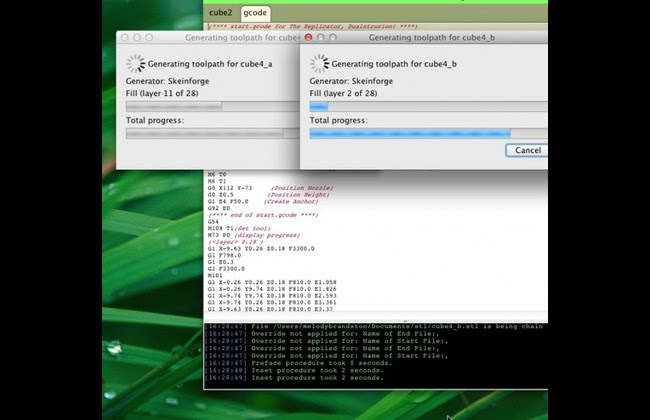
Task: Zoom the cube4_b toolpath dialog window
Action: click(333, 37)
